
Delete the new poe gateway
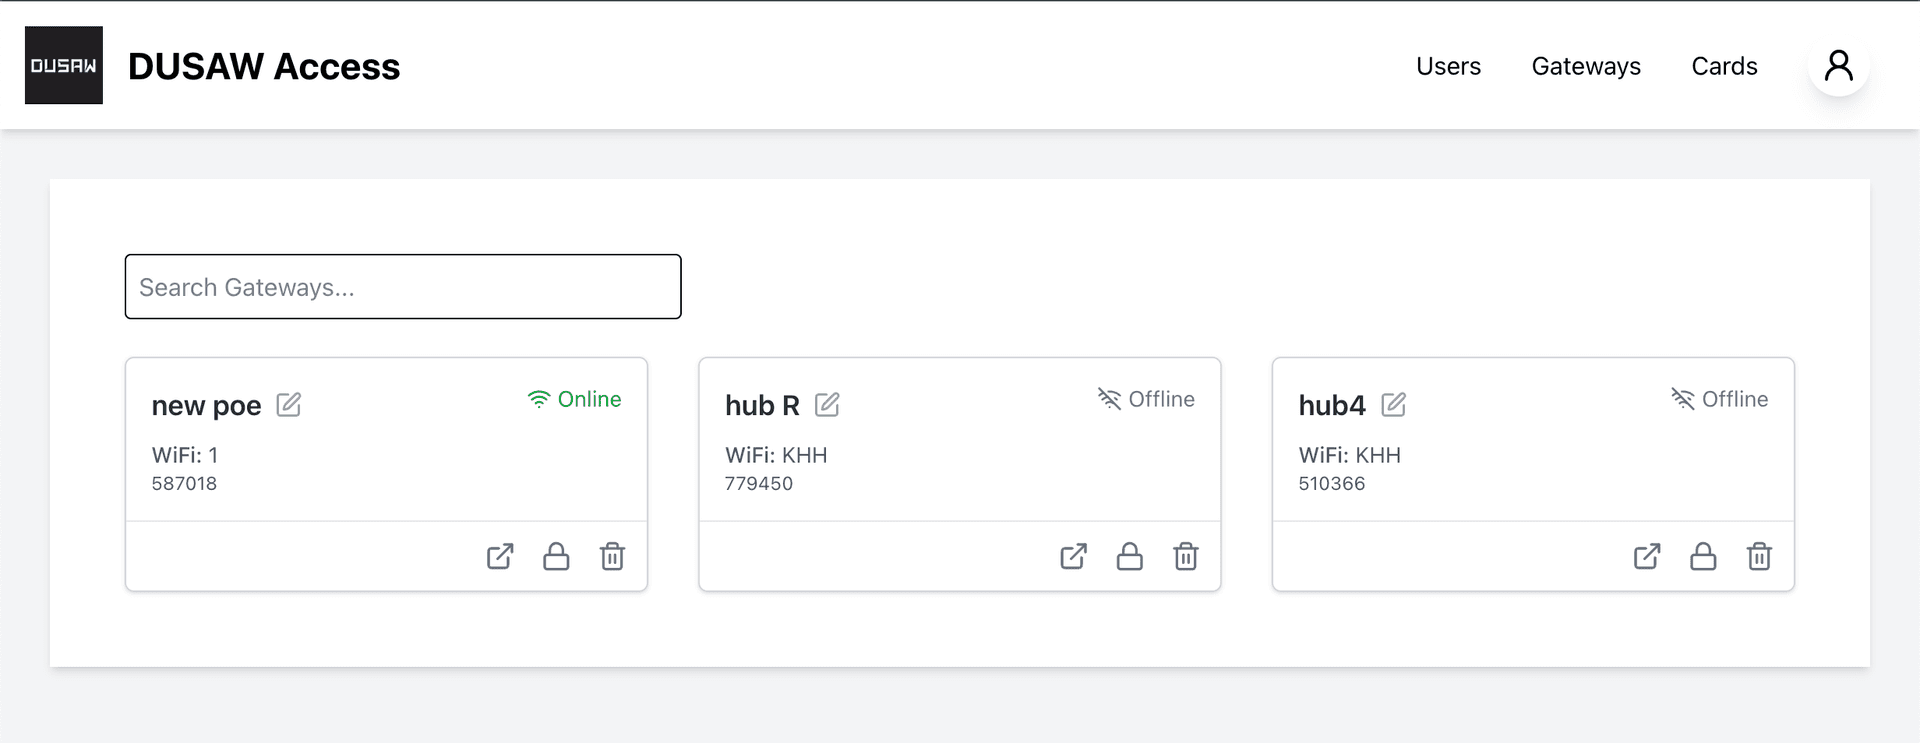(612, 557)
